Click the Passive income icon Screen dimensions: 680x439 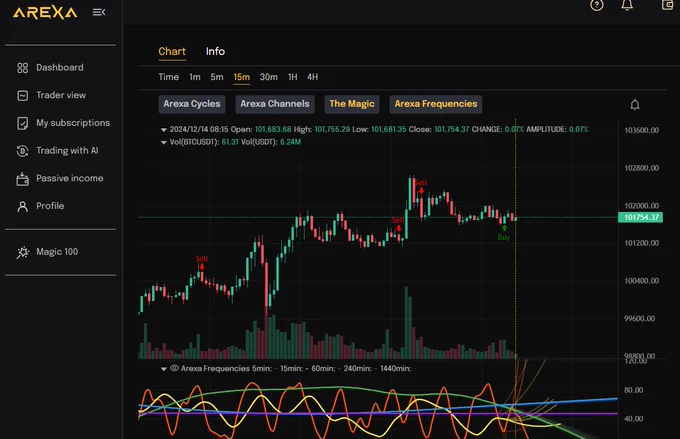click(23, 179)
